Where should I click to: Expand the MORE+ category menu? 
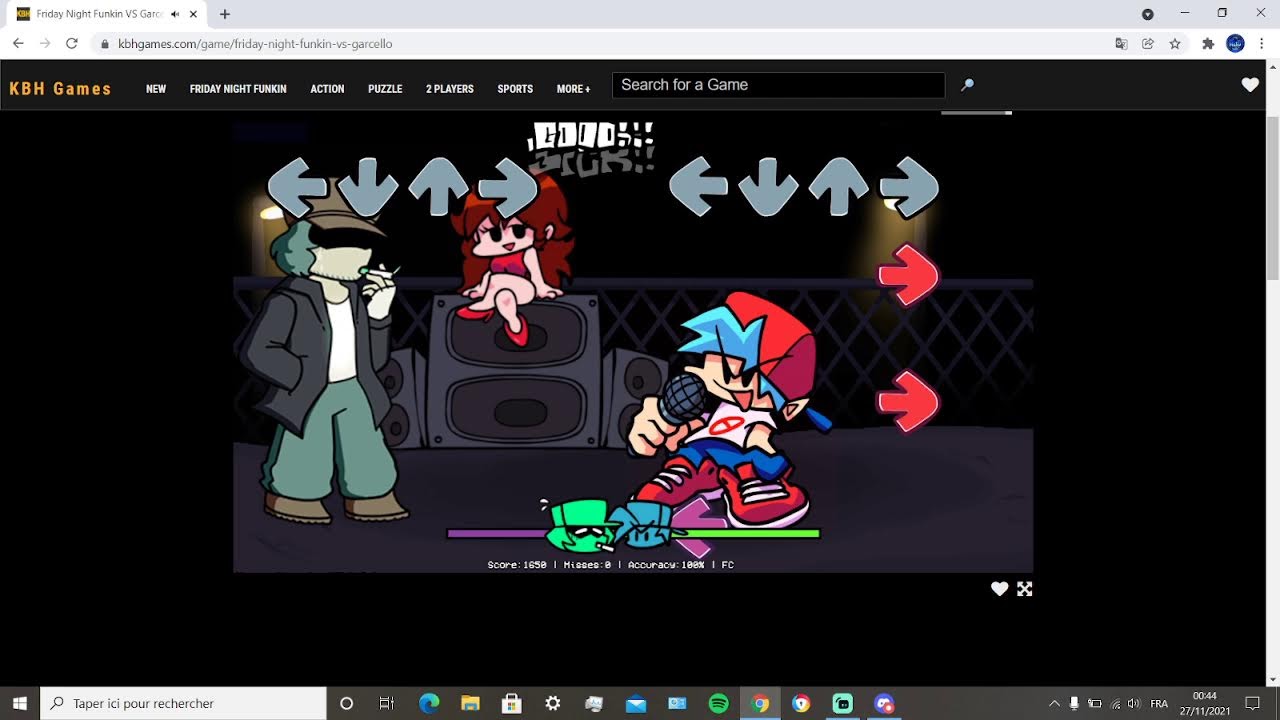[573, 89]
